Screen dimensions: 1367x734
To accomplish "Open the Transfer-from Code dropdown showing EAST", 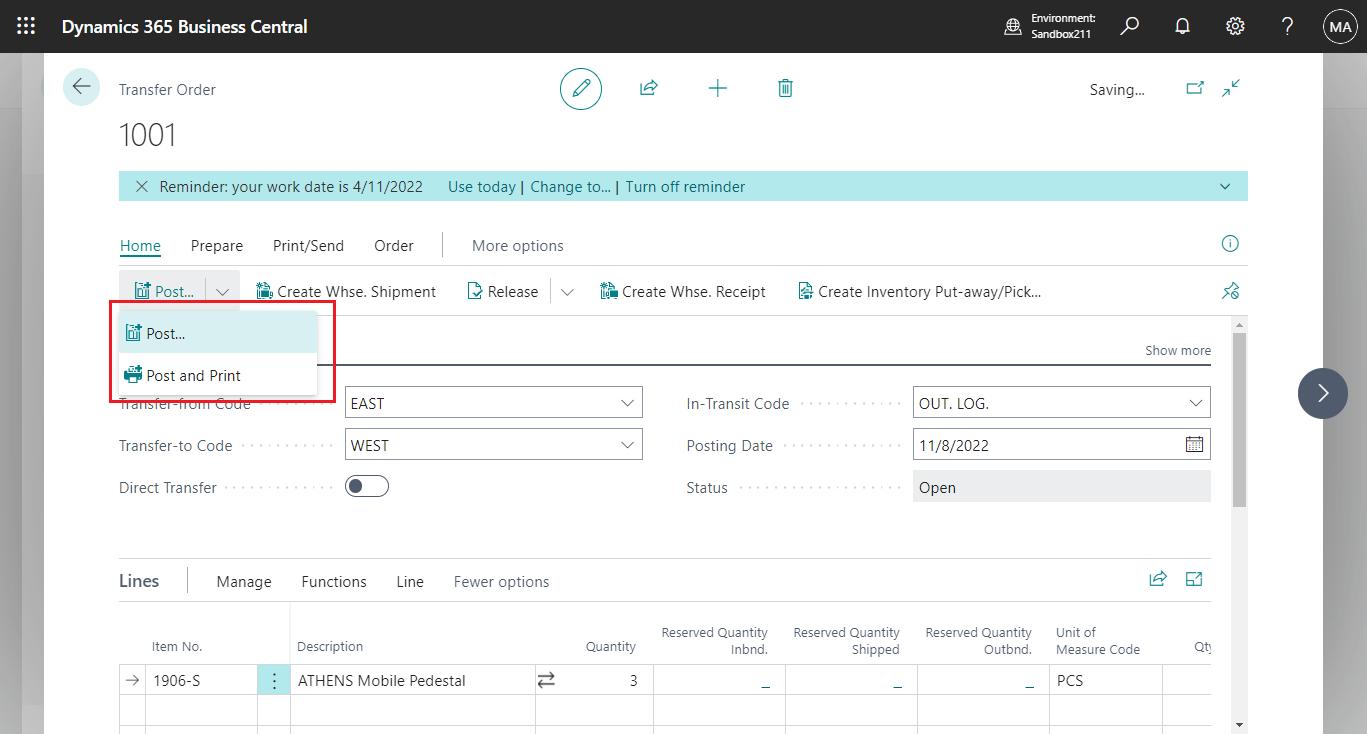I will pos(628,402).
